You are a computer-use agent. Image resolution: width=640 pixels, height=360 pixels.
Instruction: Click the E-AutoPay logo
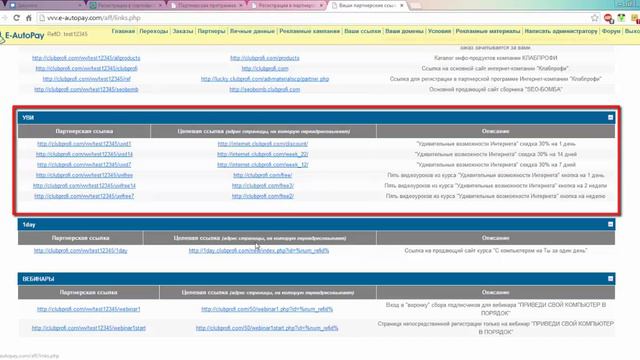point(22,36)
